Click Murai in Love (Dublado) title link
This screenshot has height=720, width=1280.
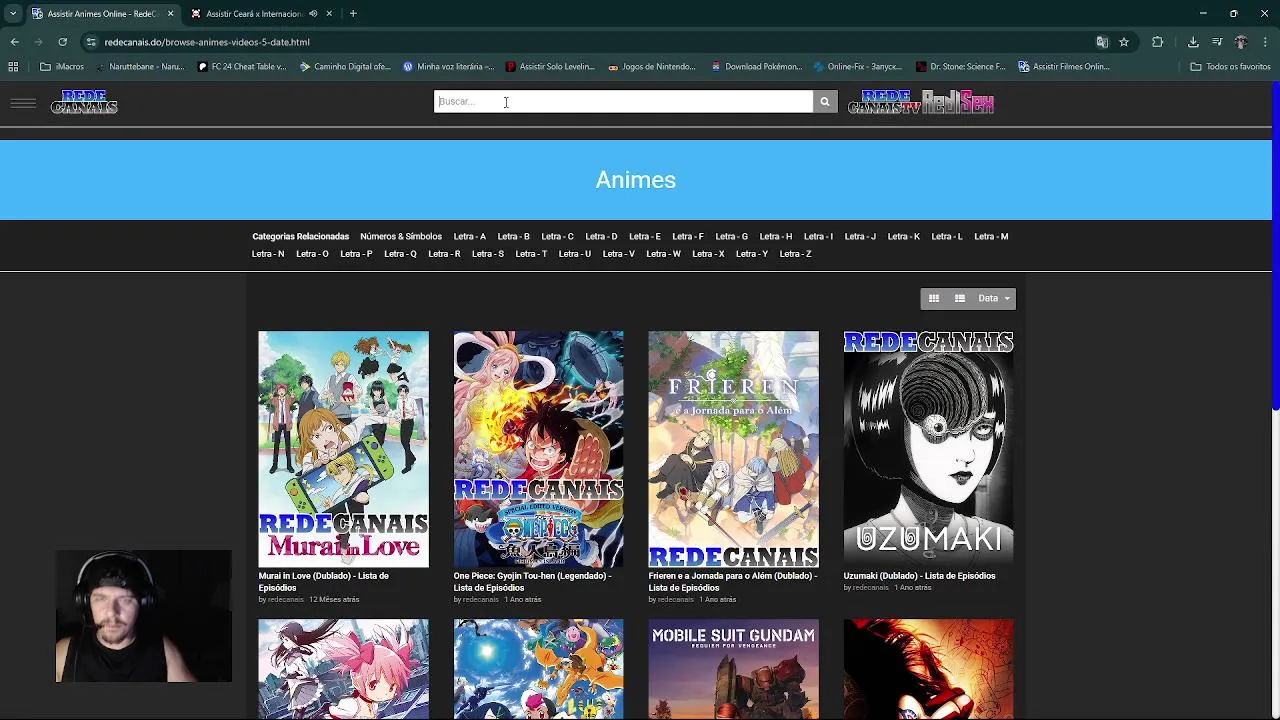pos(324,582)
